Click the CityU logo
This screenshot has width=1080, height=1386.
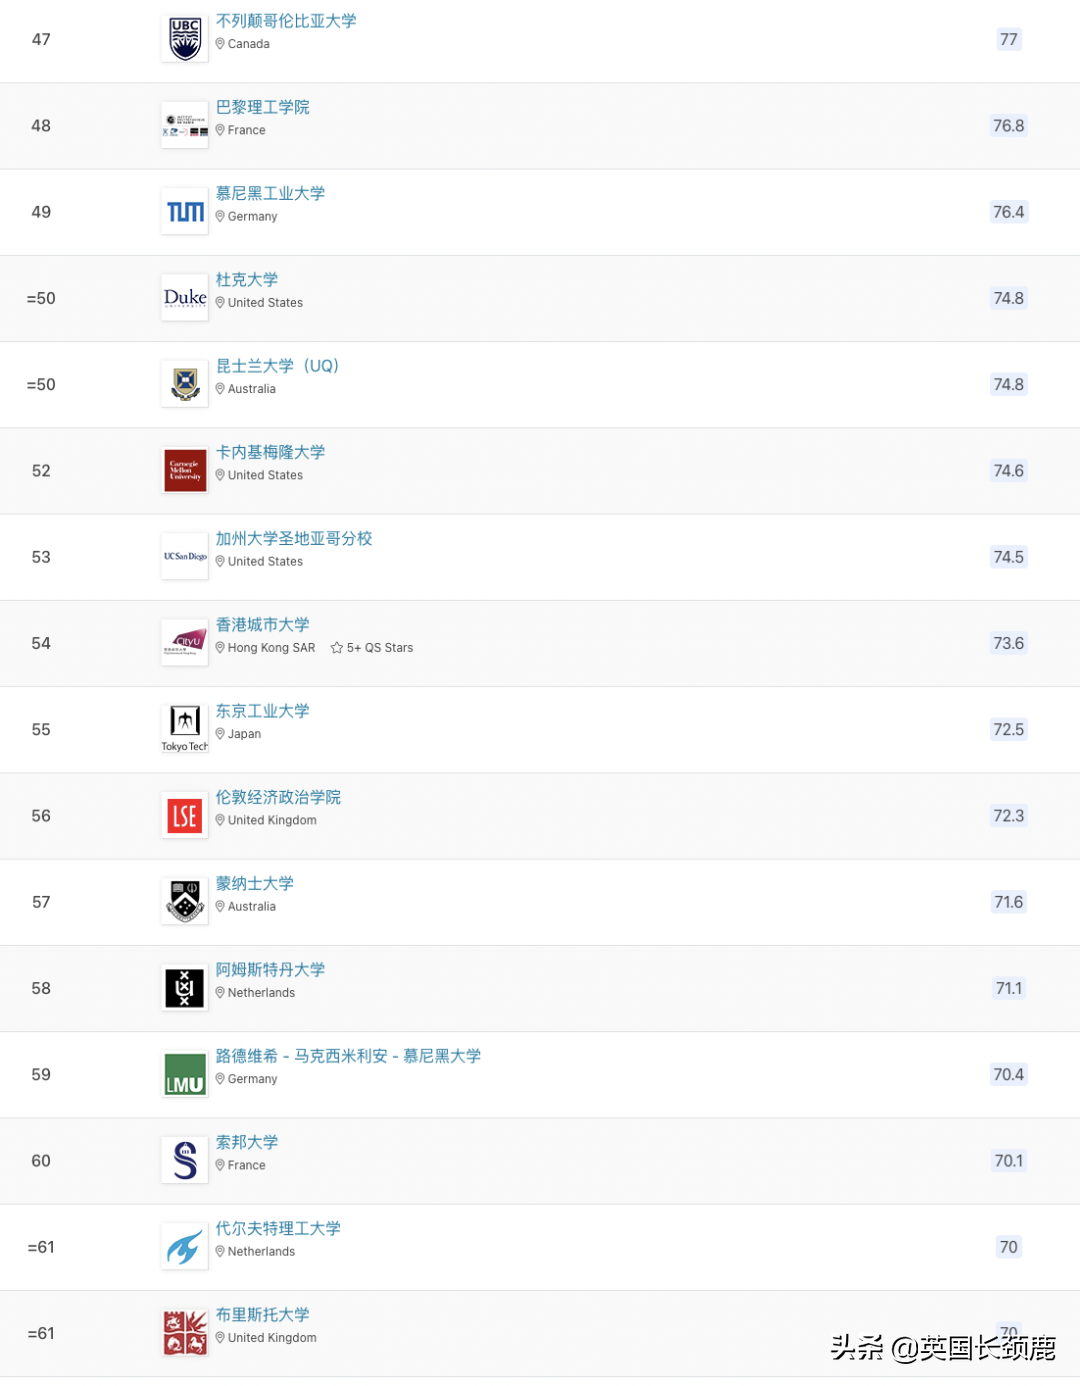pyautogui.click(x=185, y=643)
